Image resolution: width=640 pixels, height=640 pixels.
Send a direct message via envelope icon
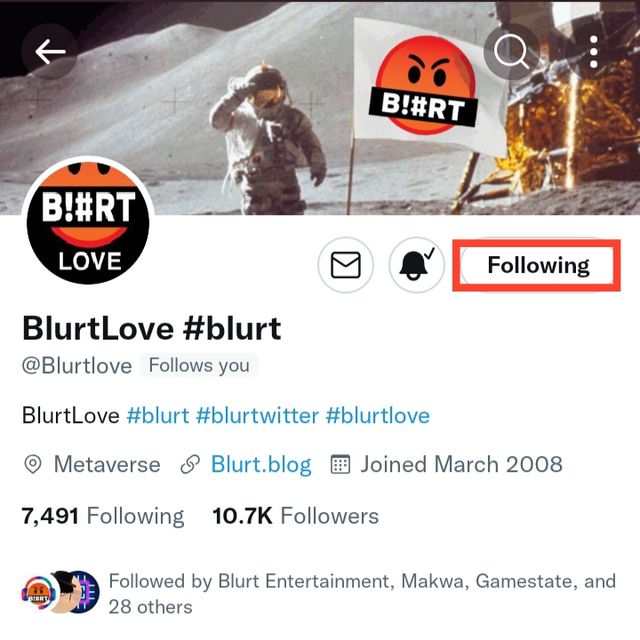(x=345, y=265)
